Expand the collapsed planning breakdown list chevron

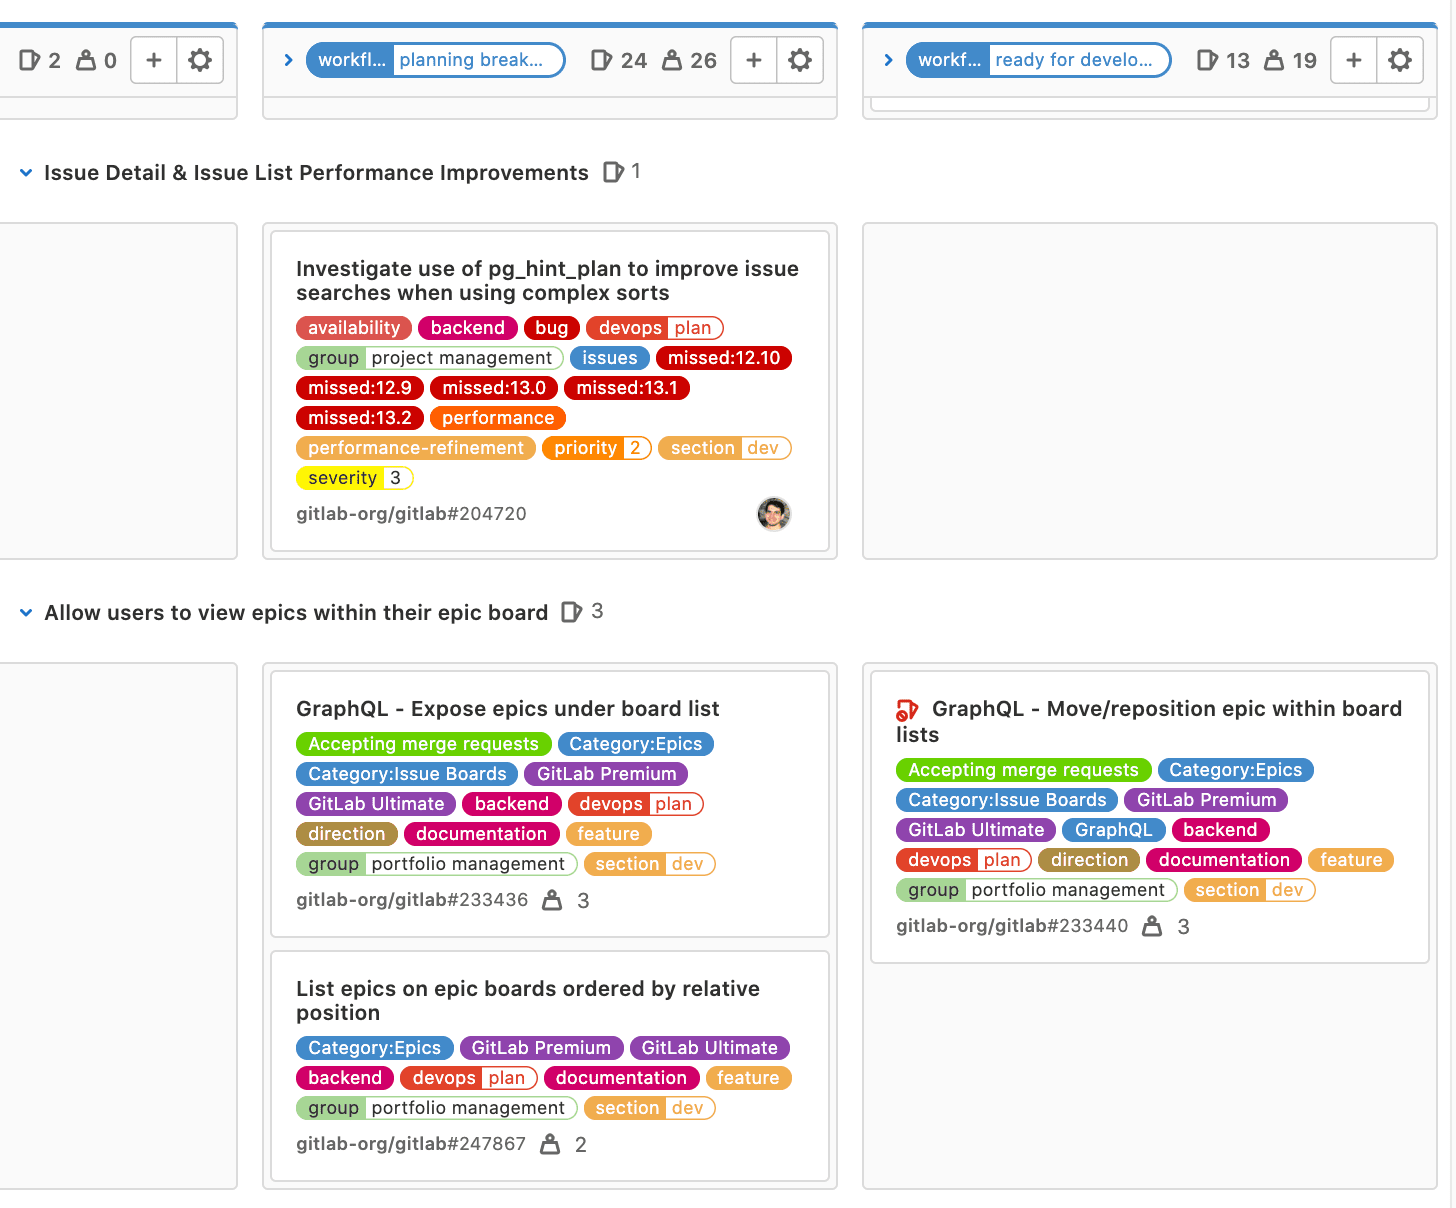(288, 60)
